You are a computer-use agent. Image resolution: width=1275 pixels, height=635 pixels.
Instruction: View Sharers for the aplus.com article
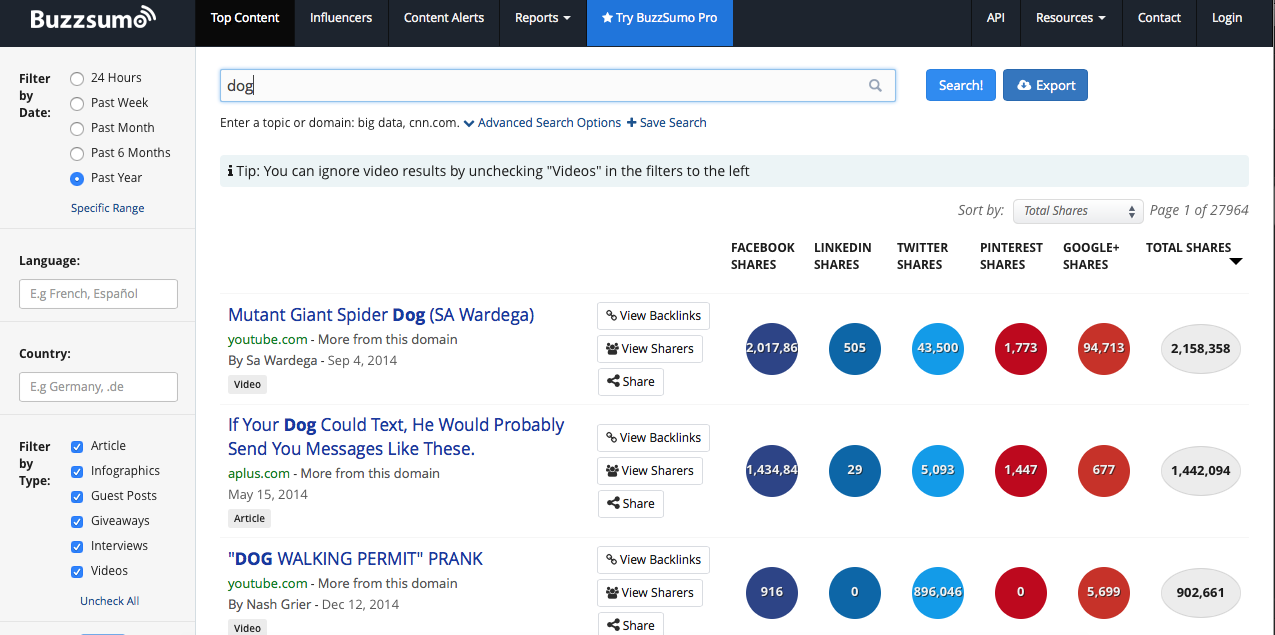pyautogui.click(x=650, y=471)
